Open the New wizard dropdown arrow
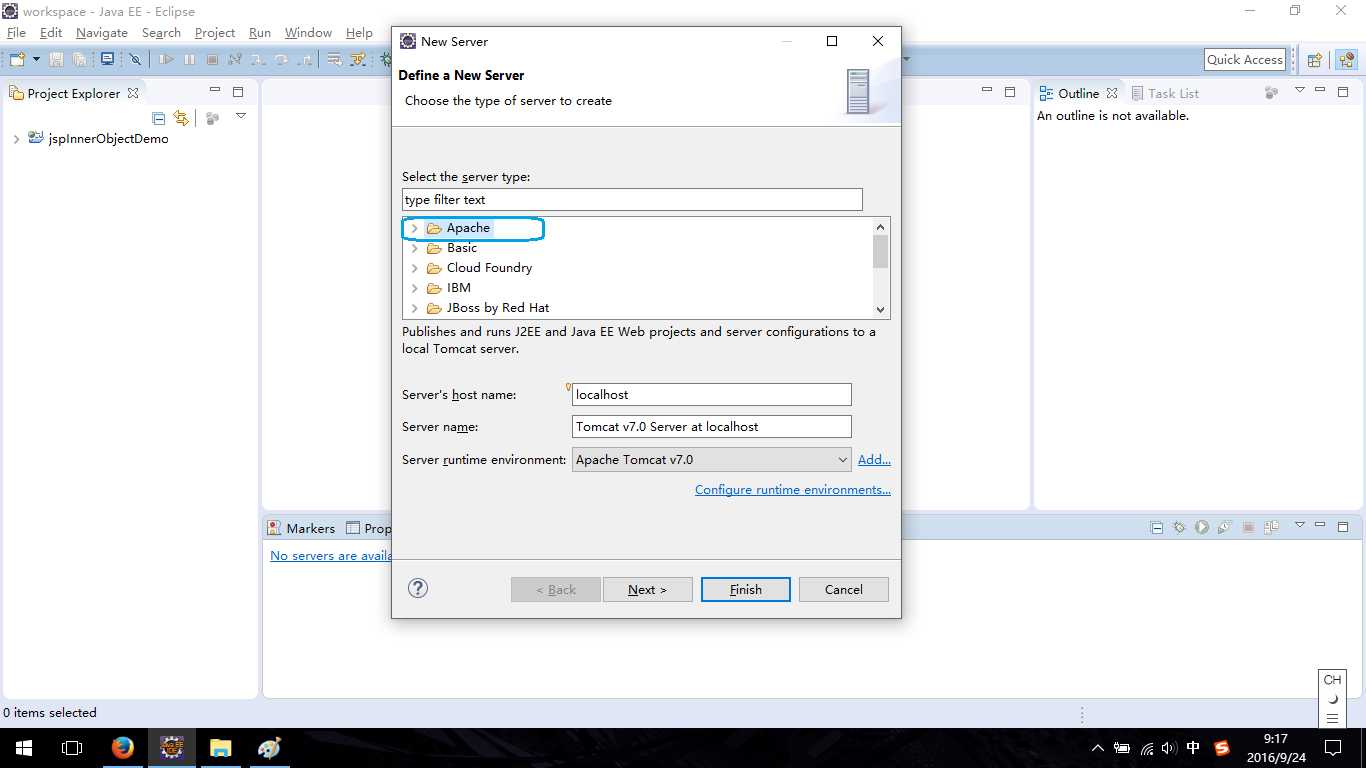 36,60
